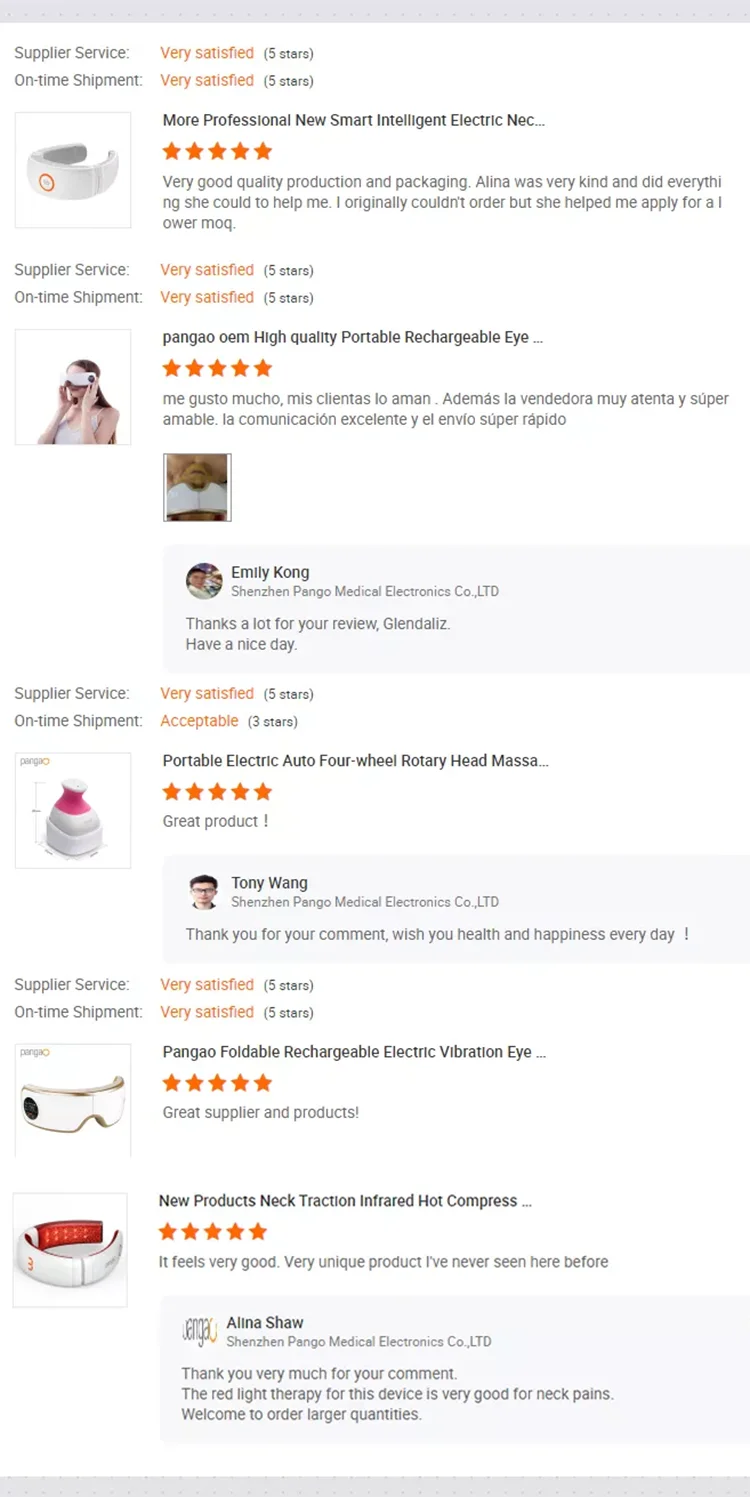Click Tony Wang's profile picture
Viewport: 750px width, 1497px height.
click(x=204, y=892)
